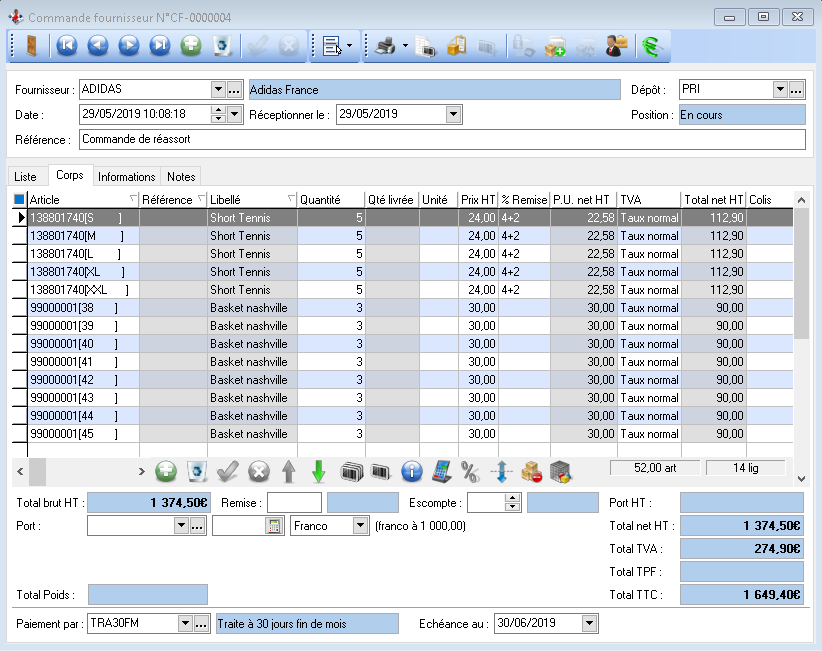Click the blue information icon
822x651 pixels.
[x=411, y=471]
